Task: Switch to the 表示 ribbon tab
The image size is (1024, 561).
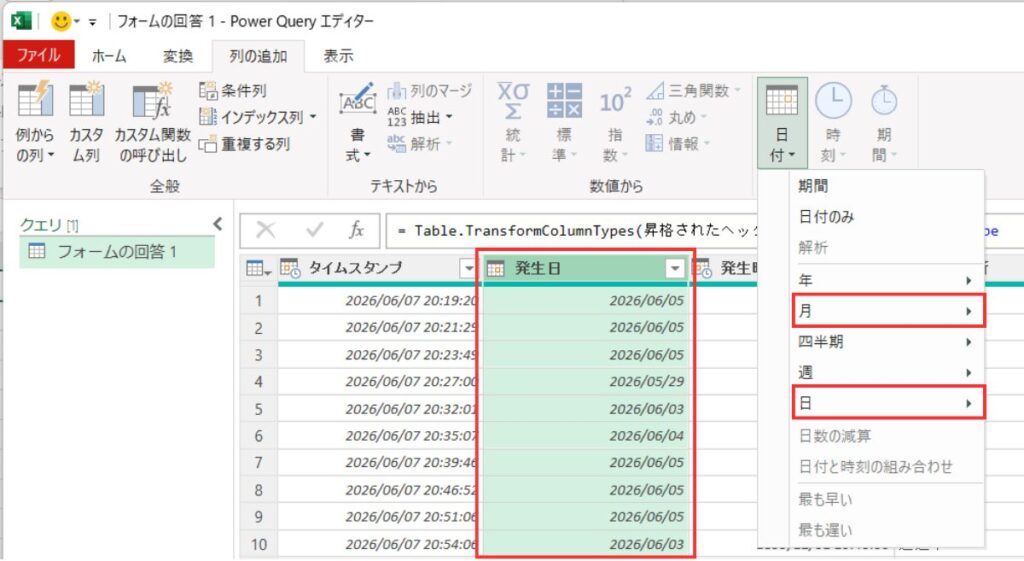Action: point(338,56)
